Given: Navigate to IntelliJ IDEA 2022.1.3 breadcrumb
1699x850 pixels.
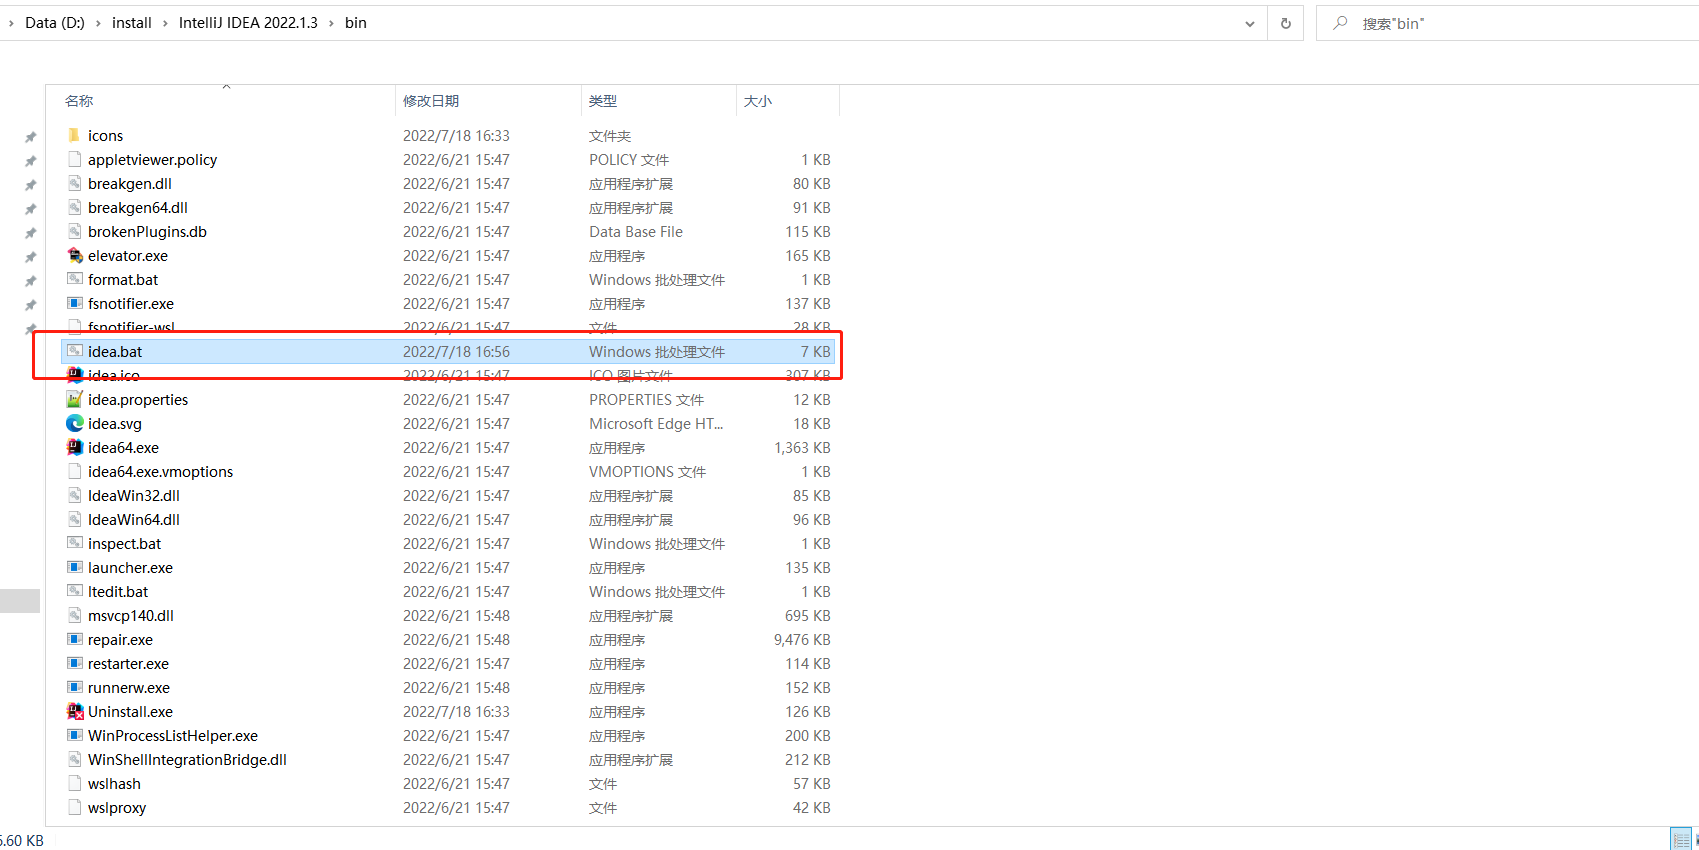Looking at the screenshot, I should tap(248, 23).
